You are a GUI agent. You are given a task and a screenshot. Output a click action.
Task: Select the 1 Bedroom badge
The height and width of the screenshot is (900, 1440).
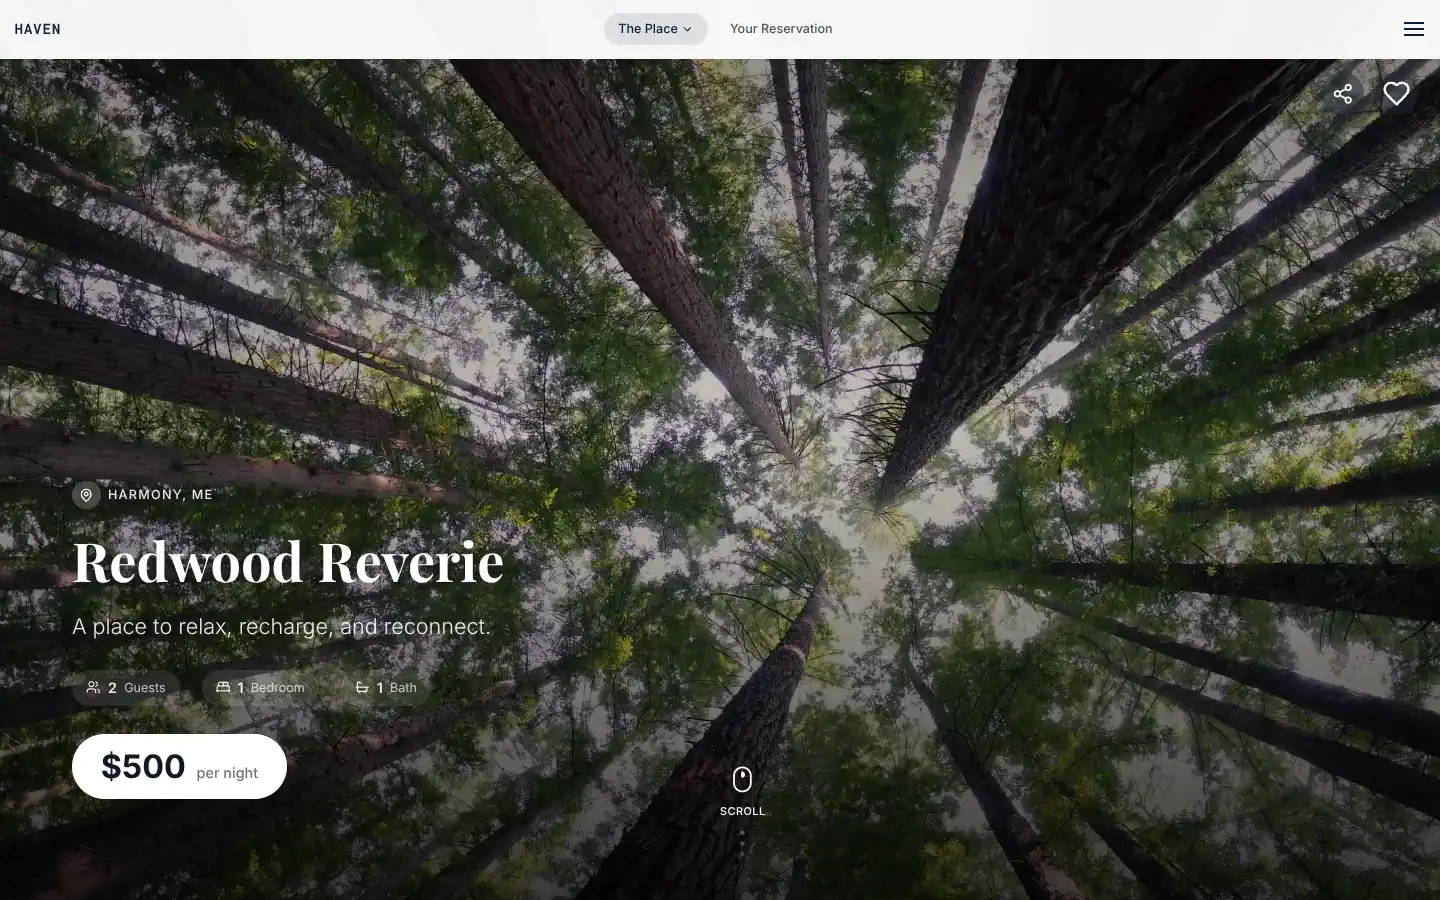259,688
